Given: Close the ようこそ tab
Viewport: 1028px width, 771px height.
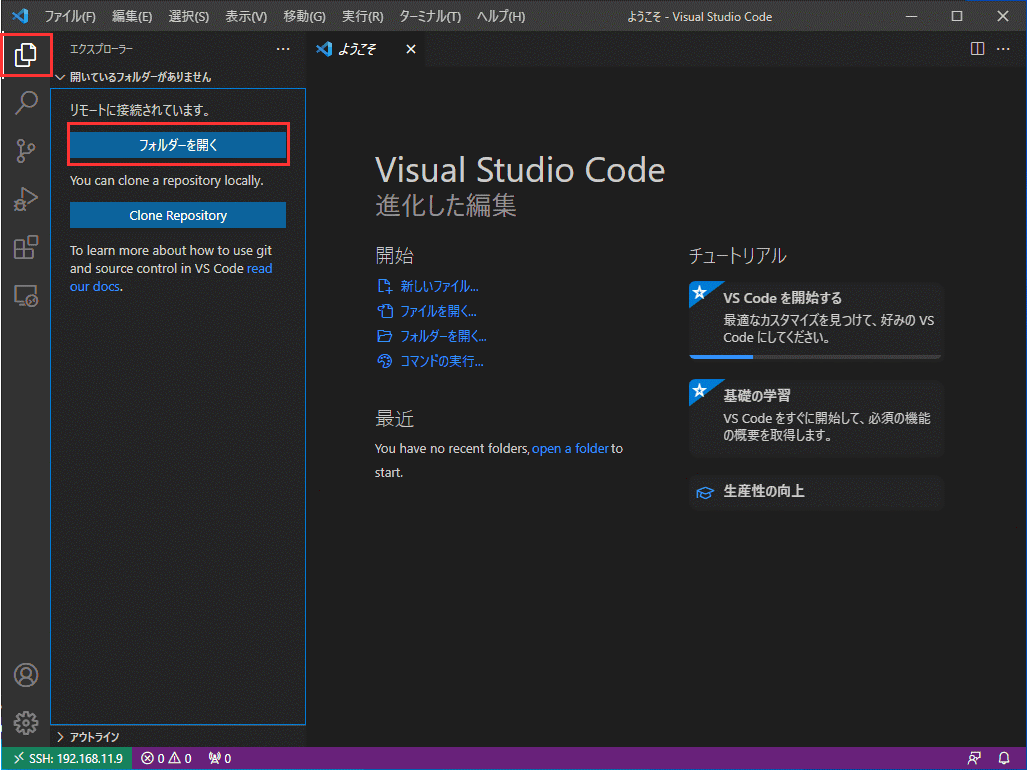Looking at the screenshot, I should pos(410,49).
